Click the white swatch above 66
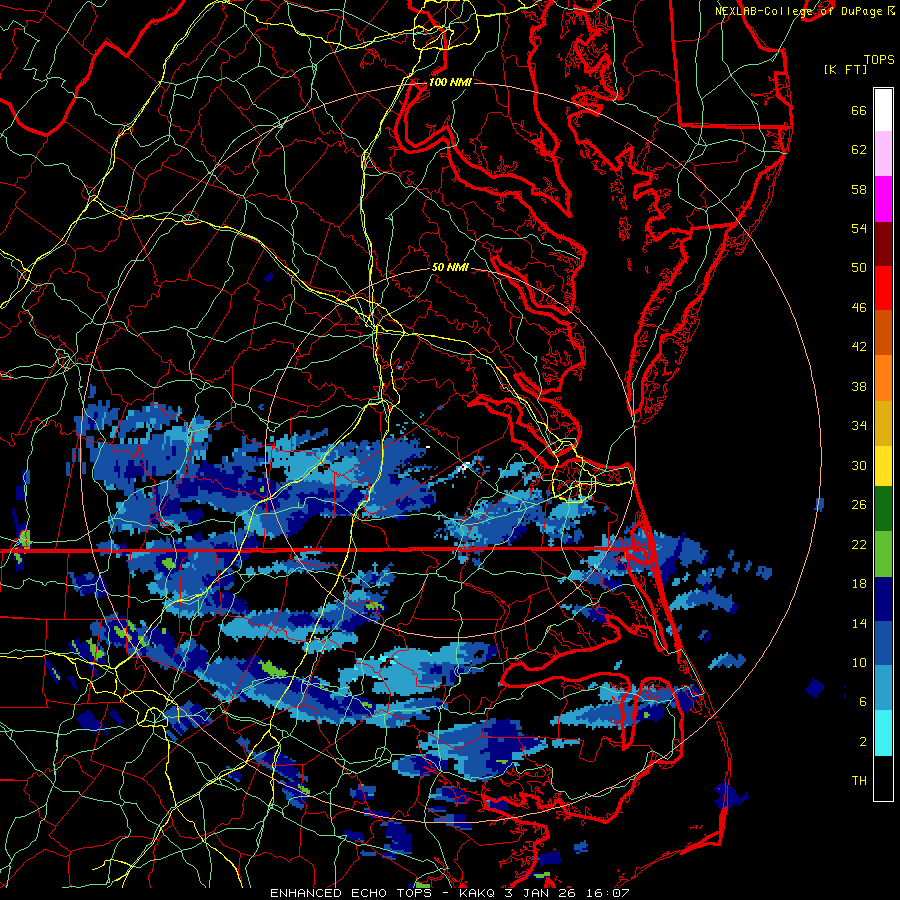Screen dimensions: 900x900 [x=883, y=110]
